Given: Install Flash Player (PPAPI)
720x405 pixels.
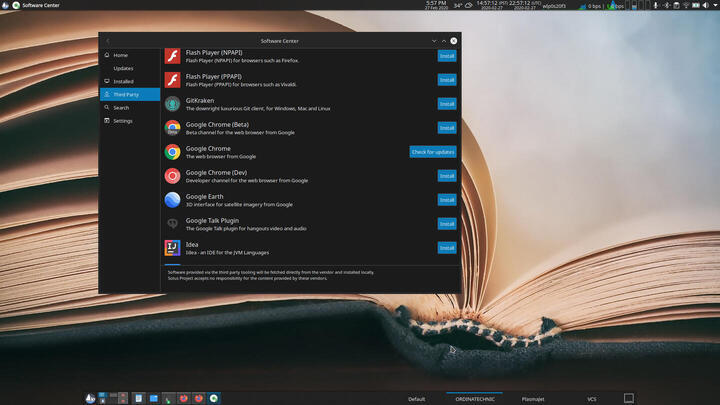Looking at the screenshot, I should click(x=447, y=80).
